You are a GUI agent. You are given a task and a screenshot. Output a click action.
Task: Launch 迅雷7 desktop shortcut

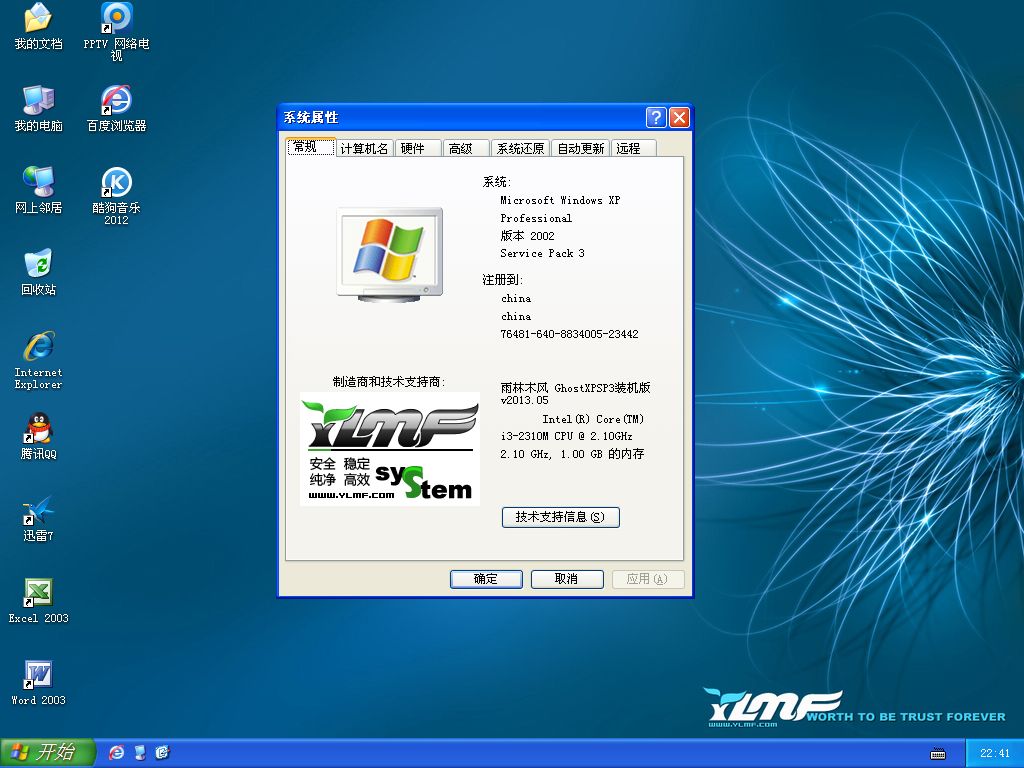click(38, 519)
